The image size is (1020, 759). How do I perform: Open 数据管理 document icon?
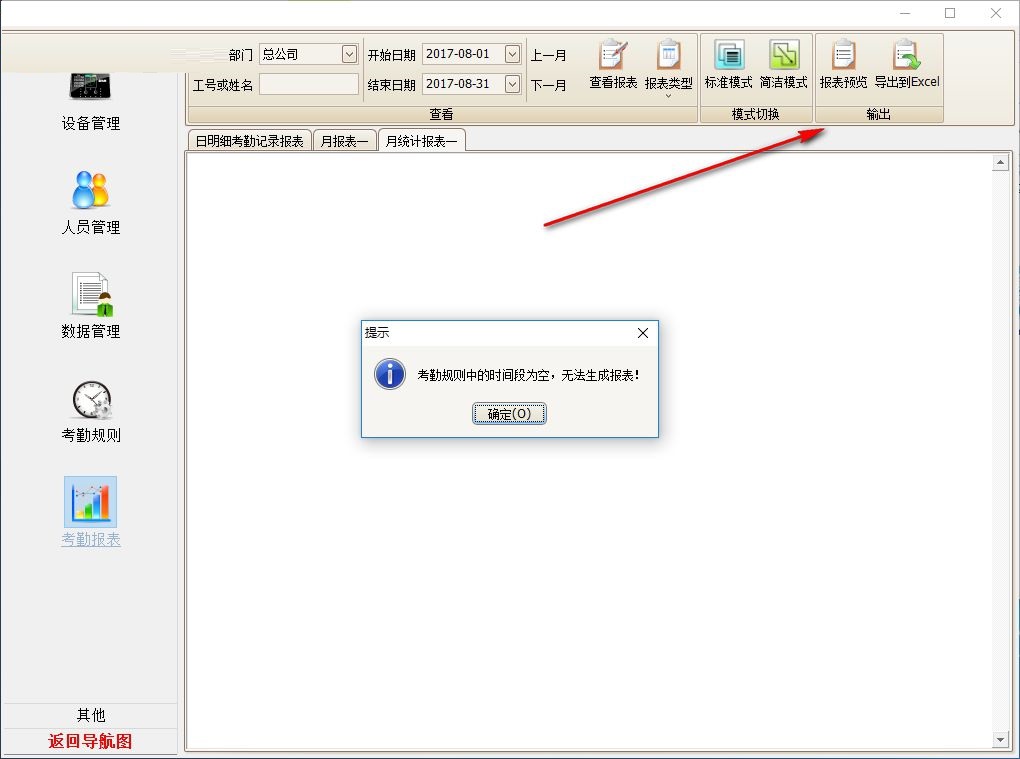point(91,294)
